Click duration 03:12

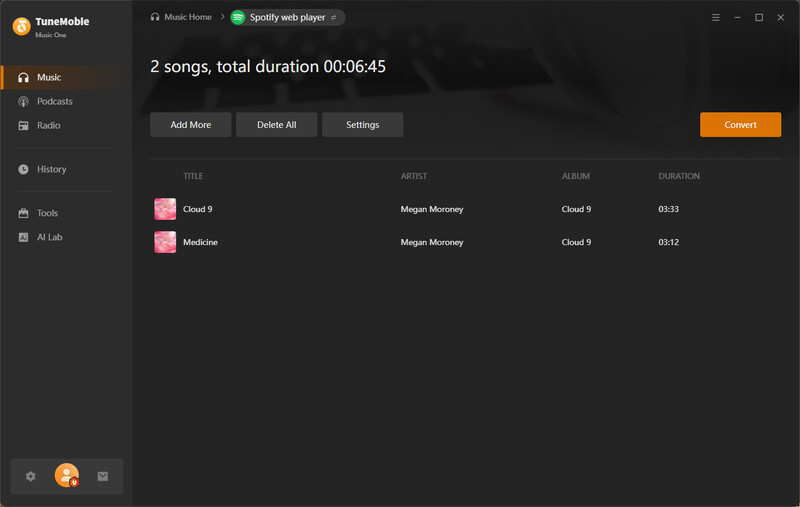tap(668, 242)
